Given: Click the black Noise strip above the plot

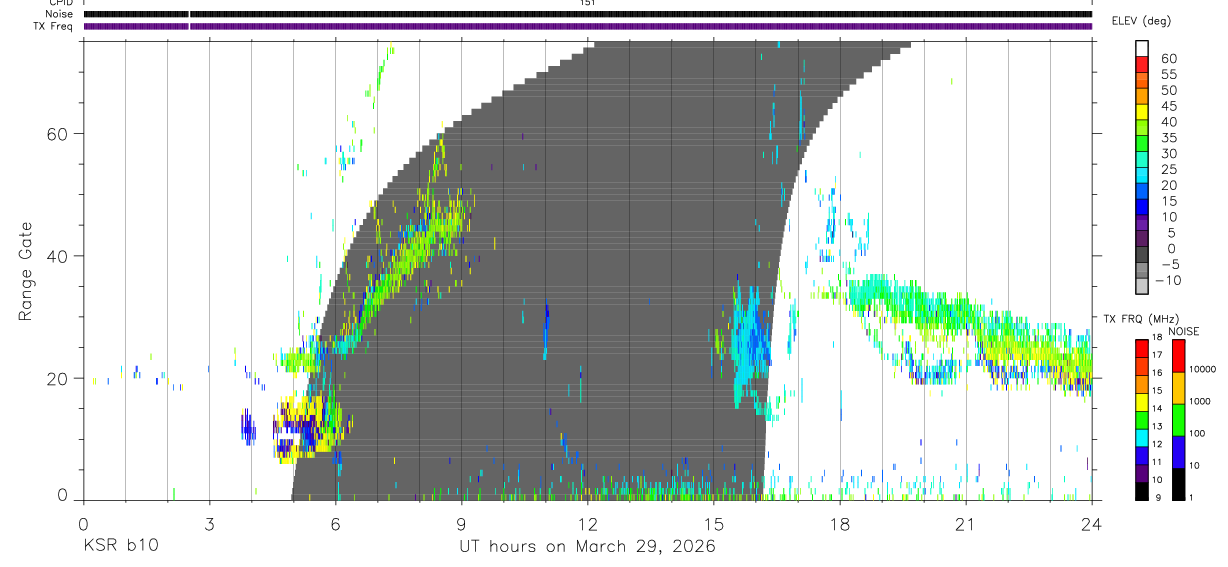Looking at the screenshot, I should (587, 14).
